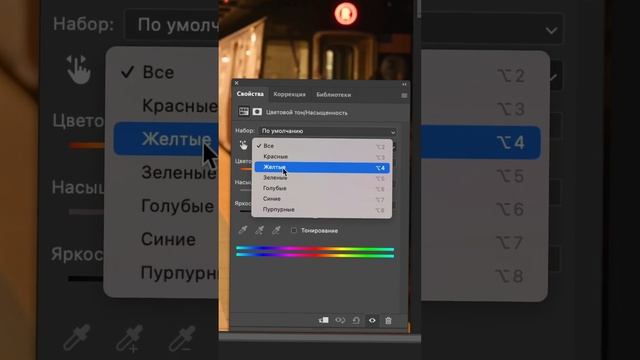Close the Properties panel with the X
This screenshot has width=640, height=360.
click(236, 83)
